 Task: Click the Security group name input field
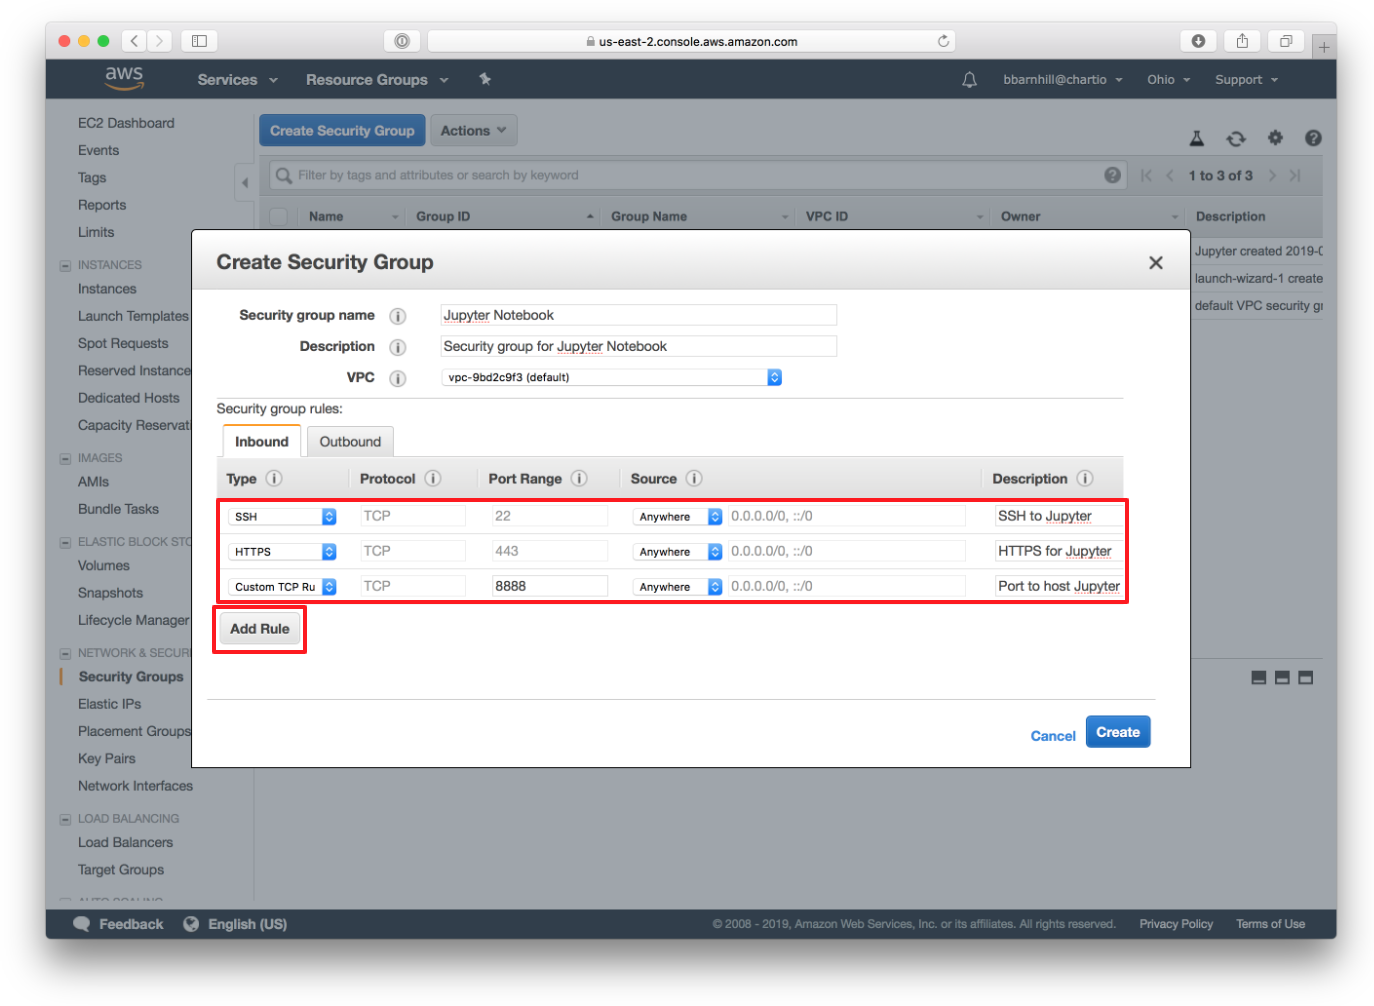tap(638, 315)
